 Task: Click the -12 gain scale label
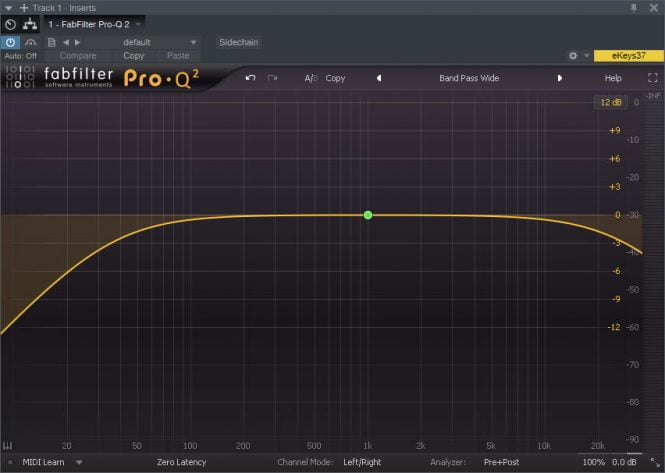point(614,327)
